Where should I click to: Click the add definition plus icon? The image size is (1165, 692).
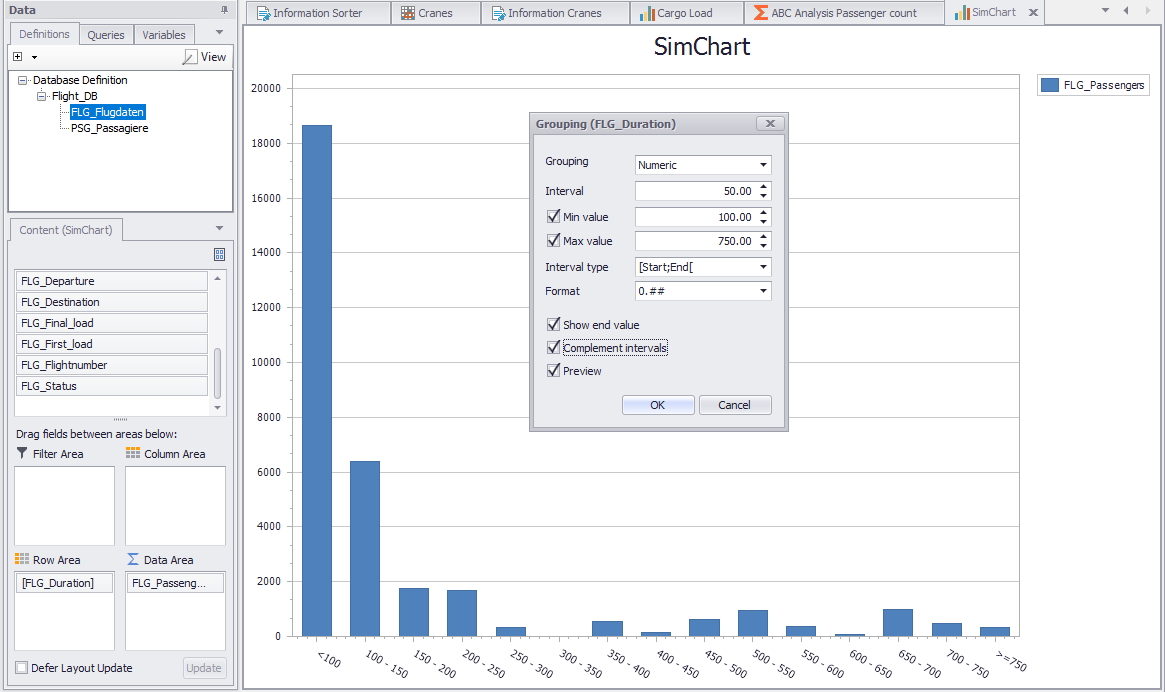coord(18,57)
